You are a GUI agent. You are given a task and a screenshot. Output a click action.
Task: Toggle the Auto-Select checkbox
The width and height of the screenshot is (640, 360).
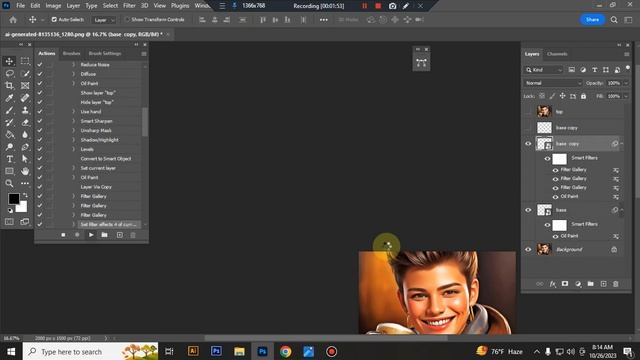54,20
